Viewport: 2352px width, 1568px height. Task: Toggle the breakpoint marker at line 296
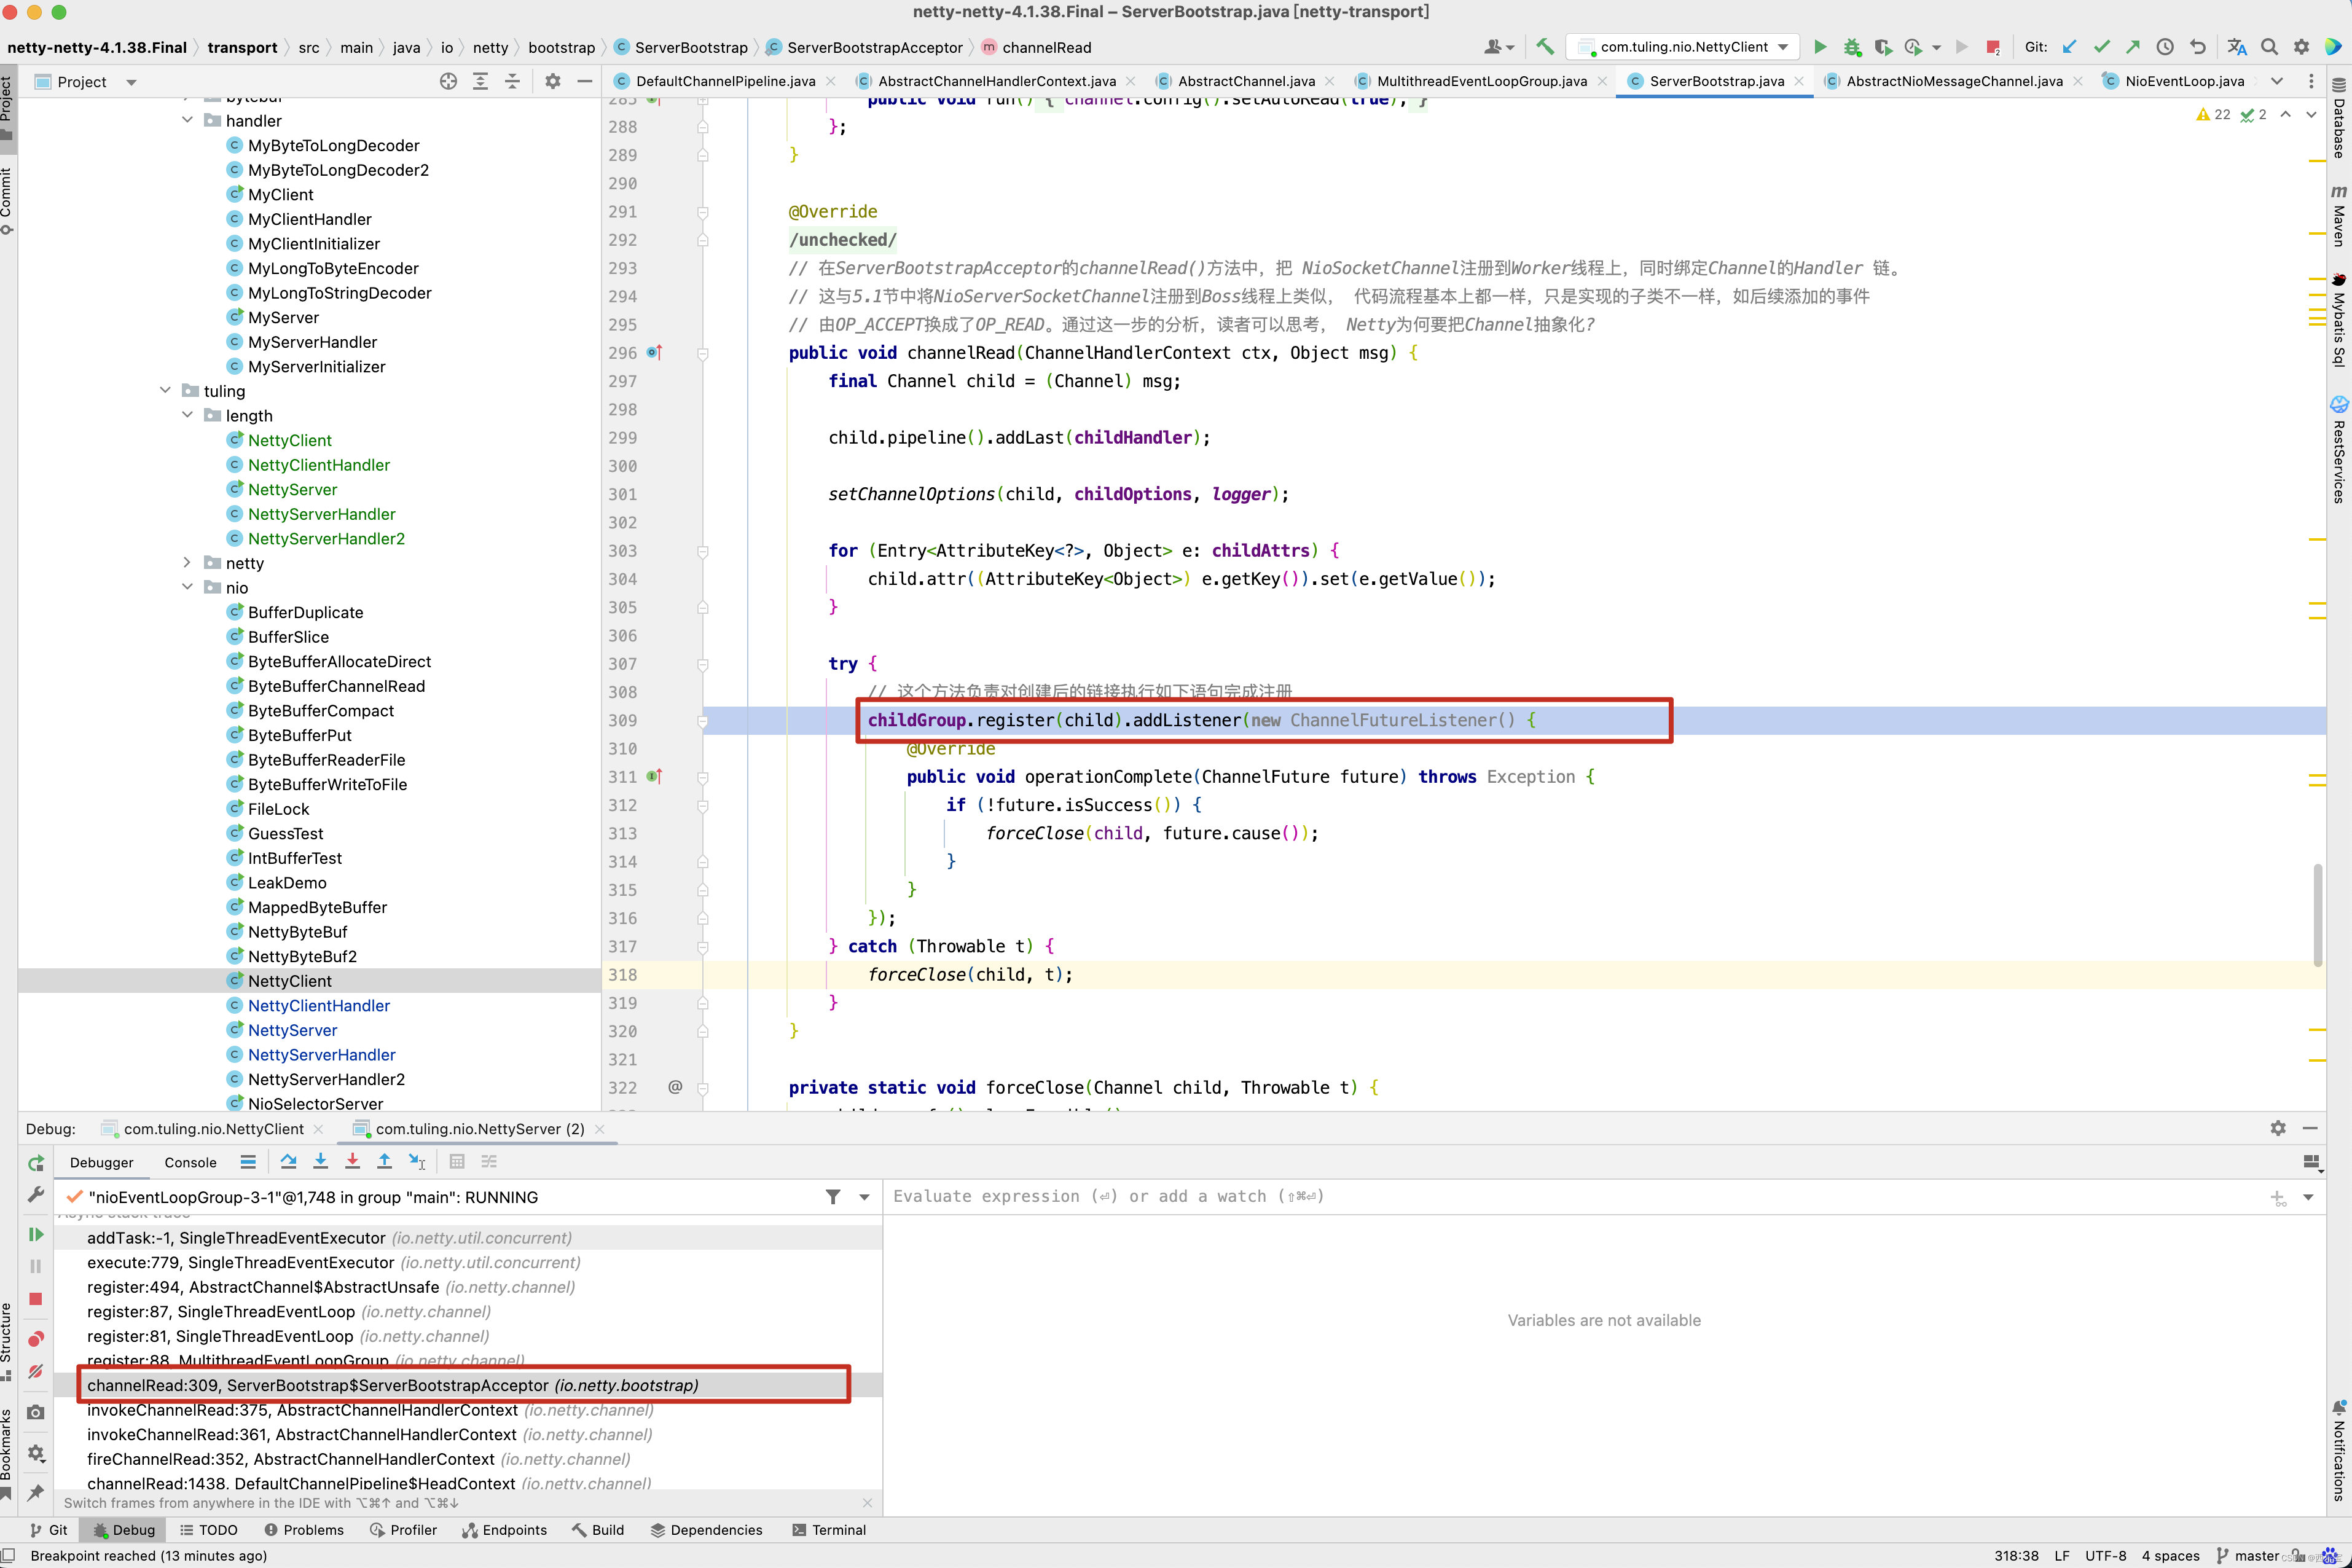coord(654,353)
